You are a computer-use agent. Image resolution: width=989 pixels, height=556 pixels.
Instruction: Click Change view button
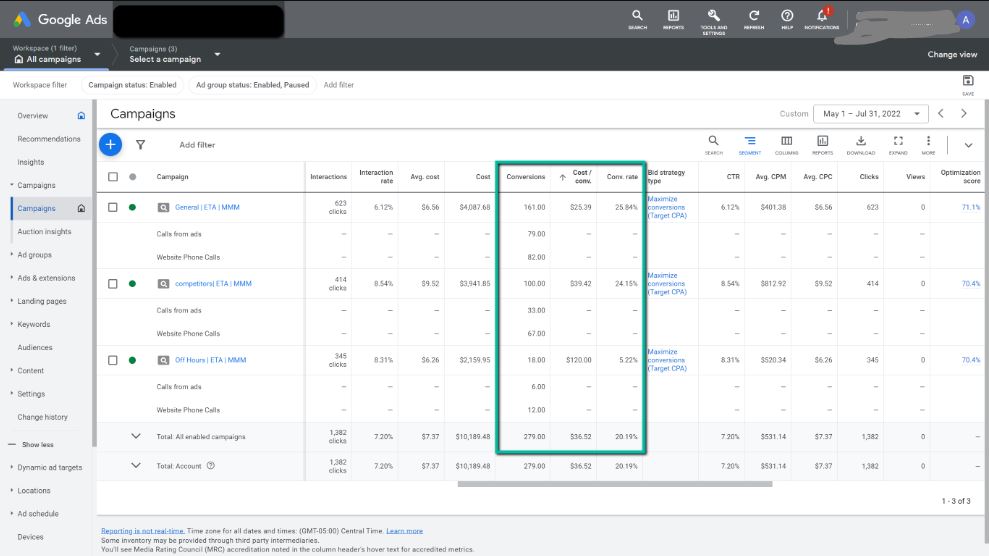pyautogui.click(x=952, y=54)
